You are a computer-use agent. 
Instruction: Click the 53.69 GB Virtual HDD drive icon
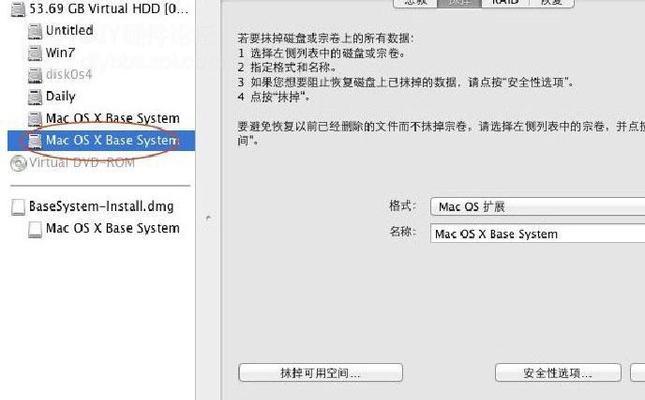[x=18, y=9]
